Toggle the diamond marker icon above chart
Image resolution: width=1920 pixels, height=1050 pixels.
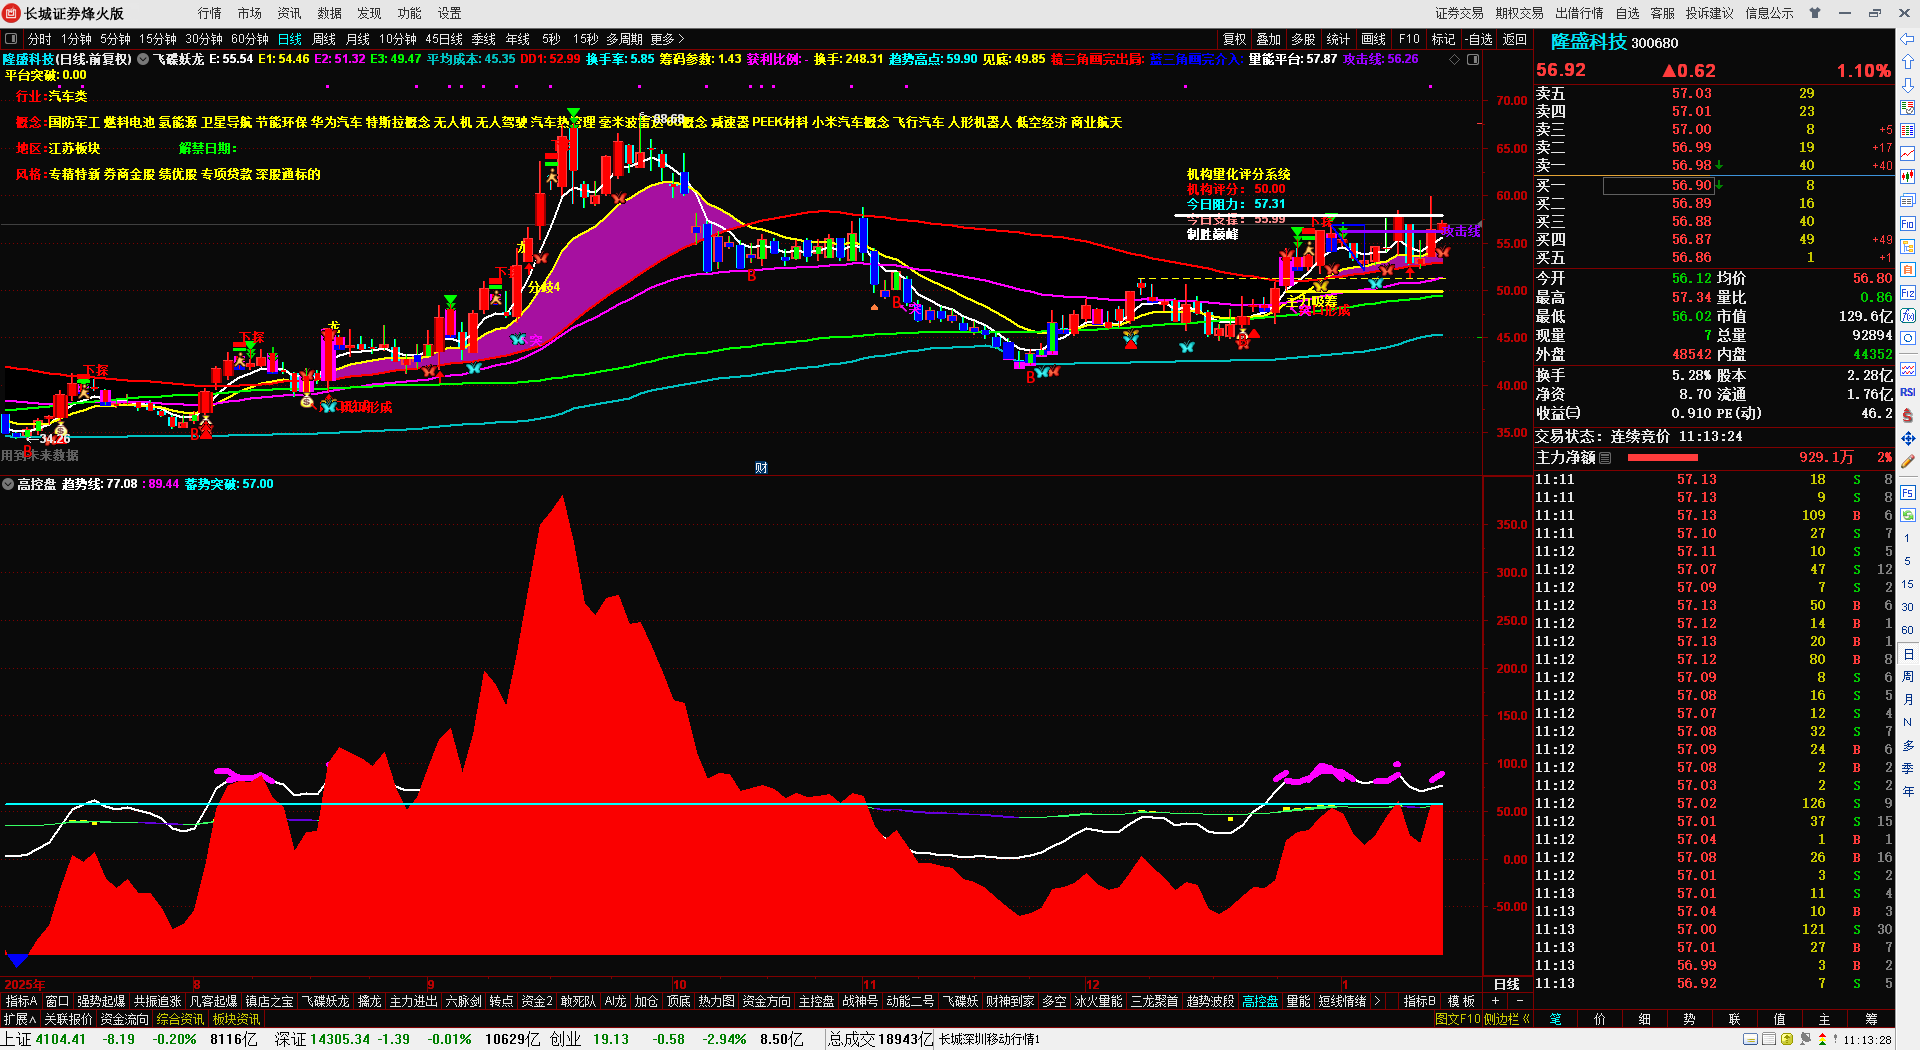pyautogui.click(x=1455, y=59)
